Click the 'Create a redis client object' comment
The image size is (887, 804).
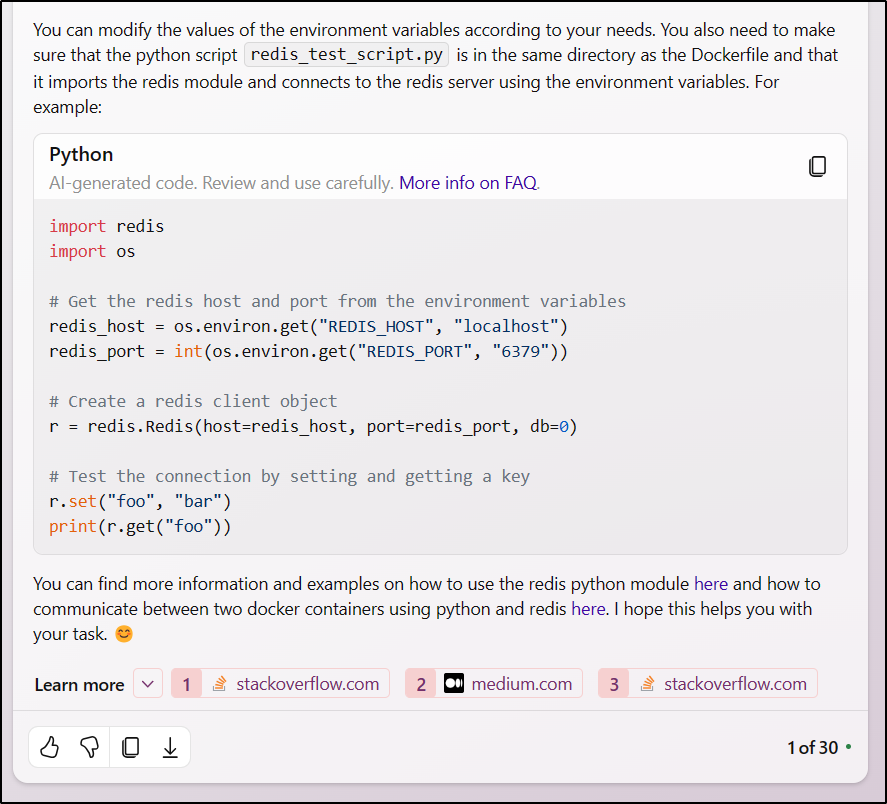point(193,401)
